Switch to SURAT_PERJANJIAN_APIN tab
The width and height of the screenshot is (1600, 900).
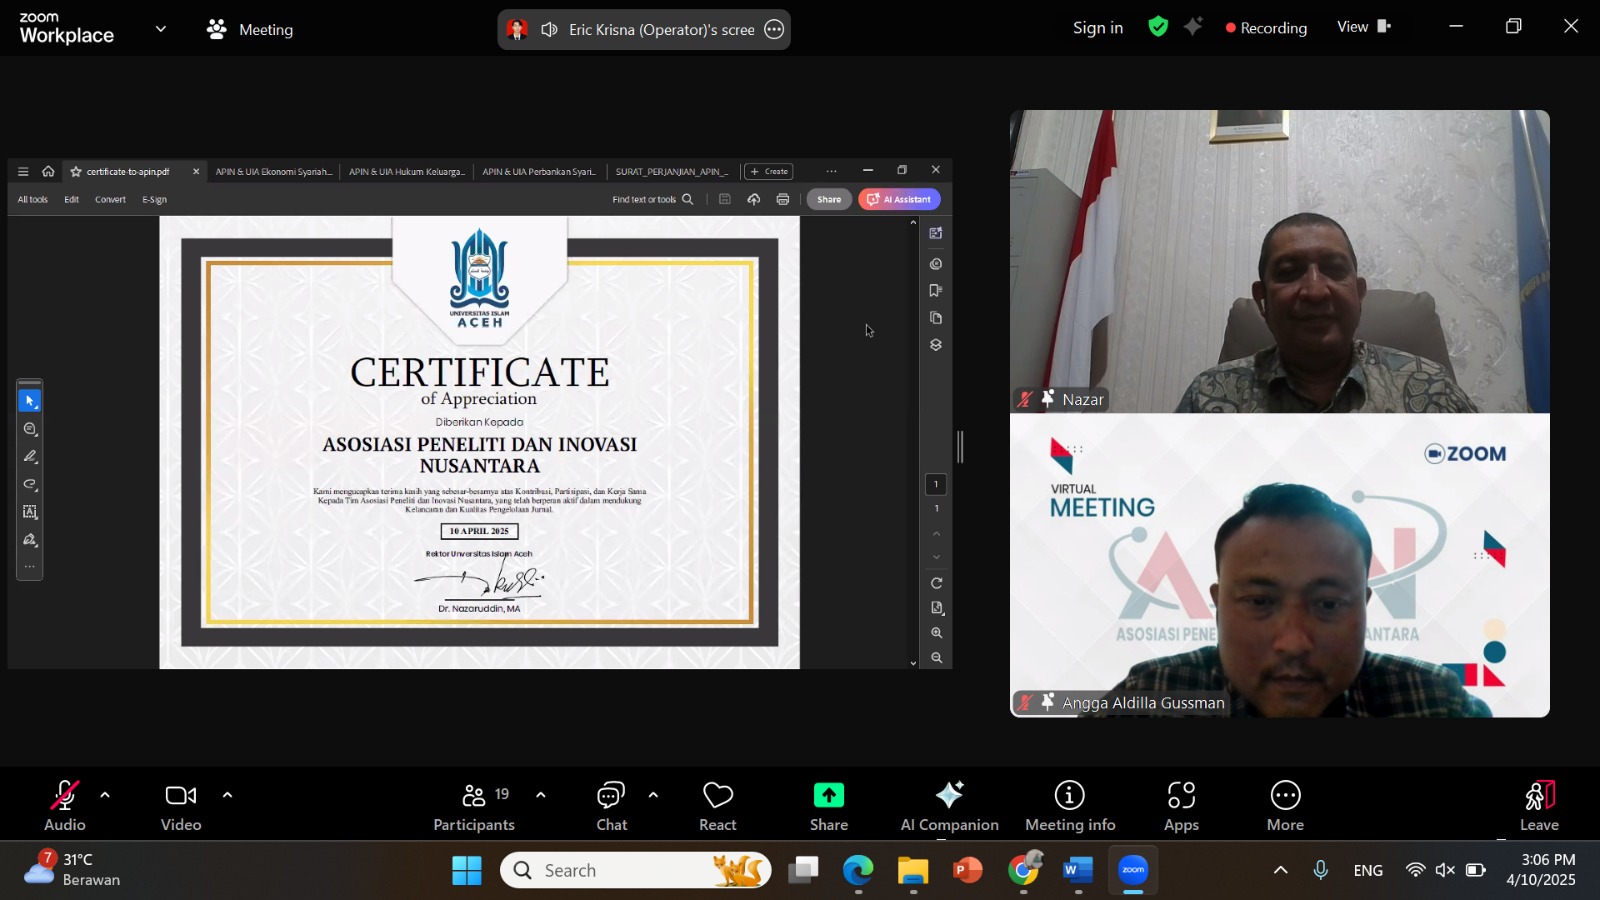point(672,172)
